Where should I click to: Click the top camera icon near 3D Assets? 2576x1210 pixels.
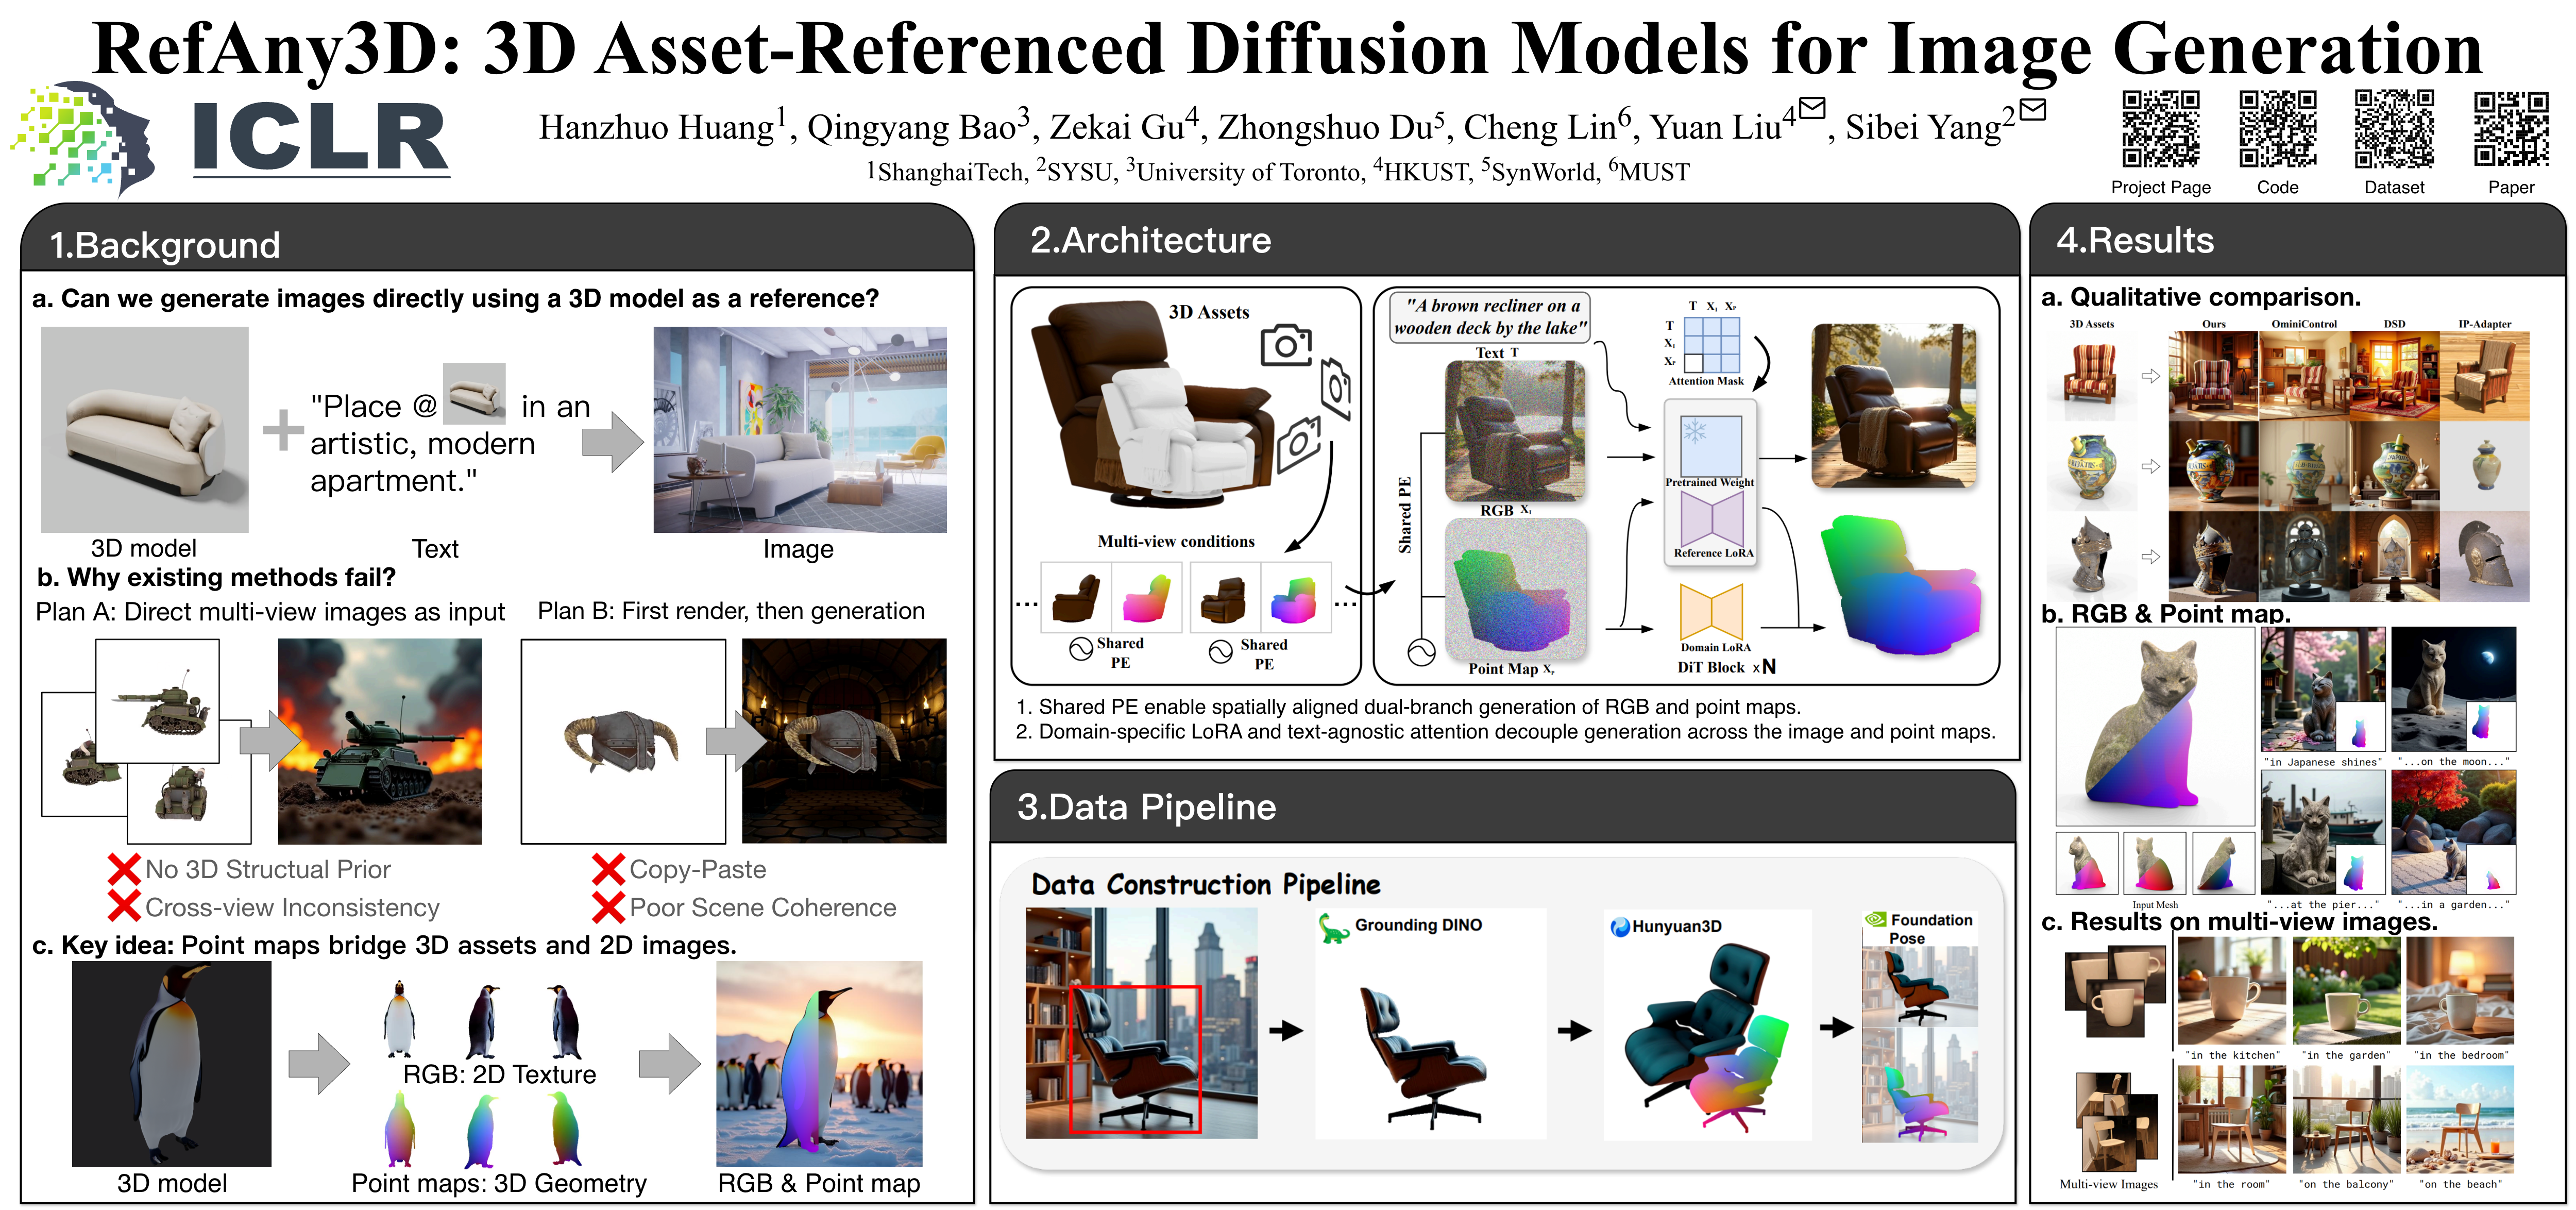[x=1286, y=345]
